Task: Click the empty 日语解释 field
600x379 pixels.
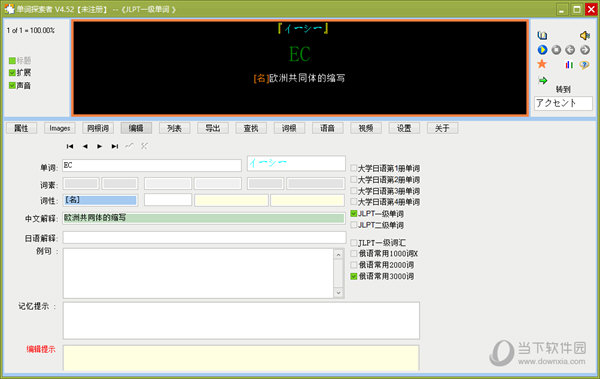Action: click(204, 237)
